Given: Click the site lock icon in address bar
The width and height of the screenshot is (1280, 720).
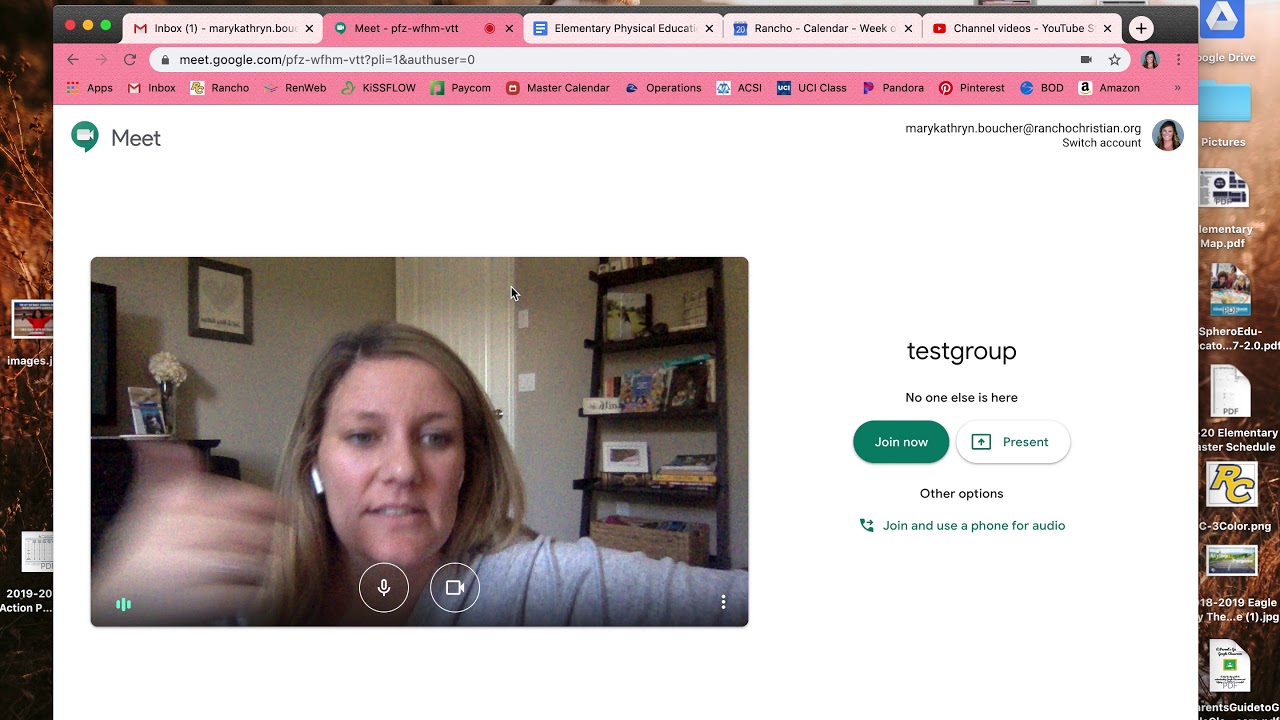Looking at the screenshot, I should click(165, 60).
